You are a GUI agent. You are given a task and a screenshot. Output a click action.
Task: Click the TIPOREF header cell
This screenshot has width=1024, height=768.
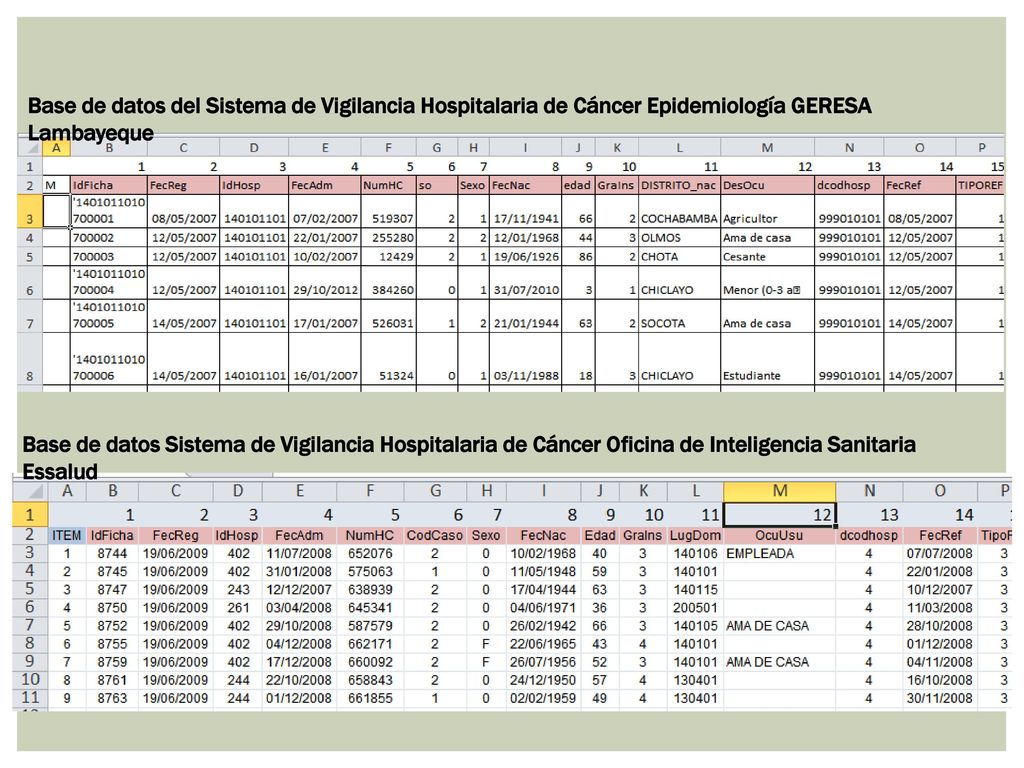(x=980, y=185)
